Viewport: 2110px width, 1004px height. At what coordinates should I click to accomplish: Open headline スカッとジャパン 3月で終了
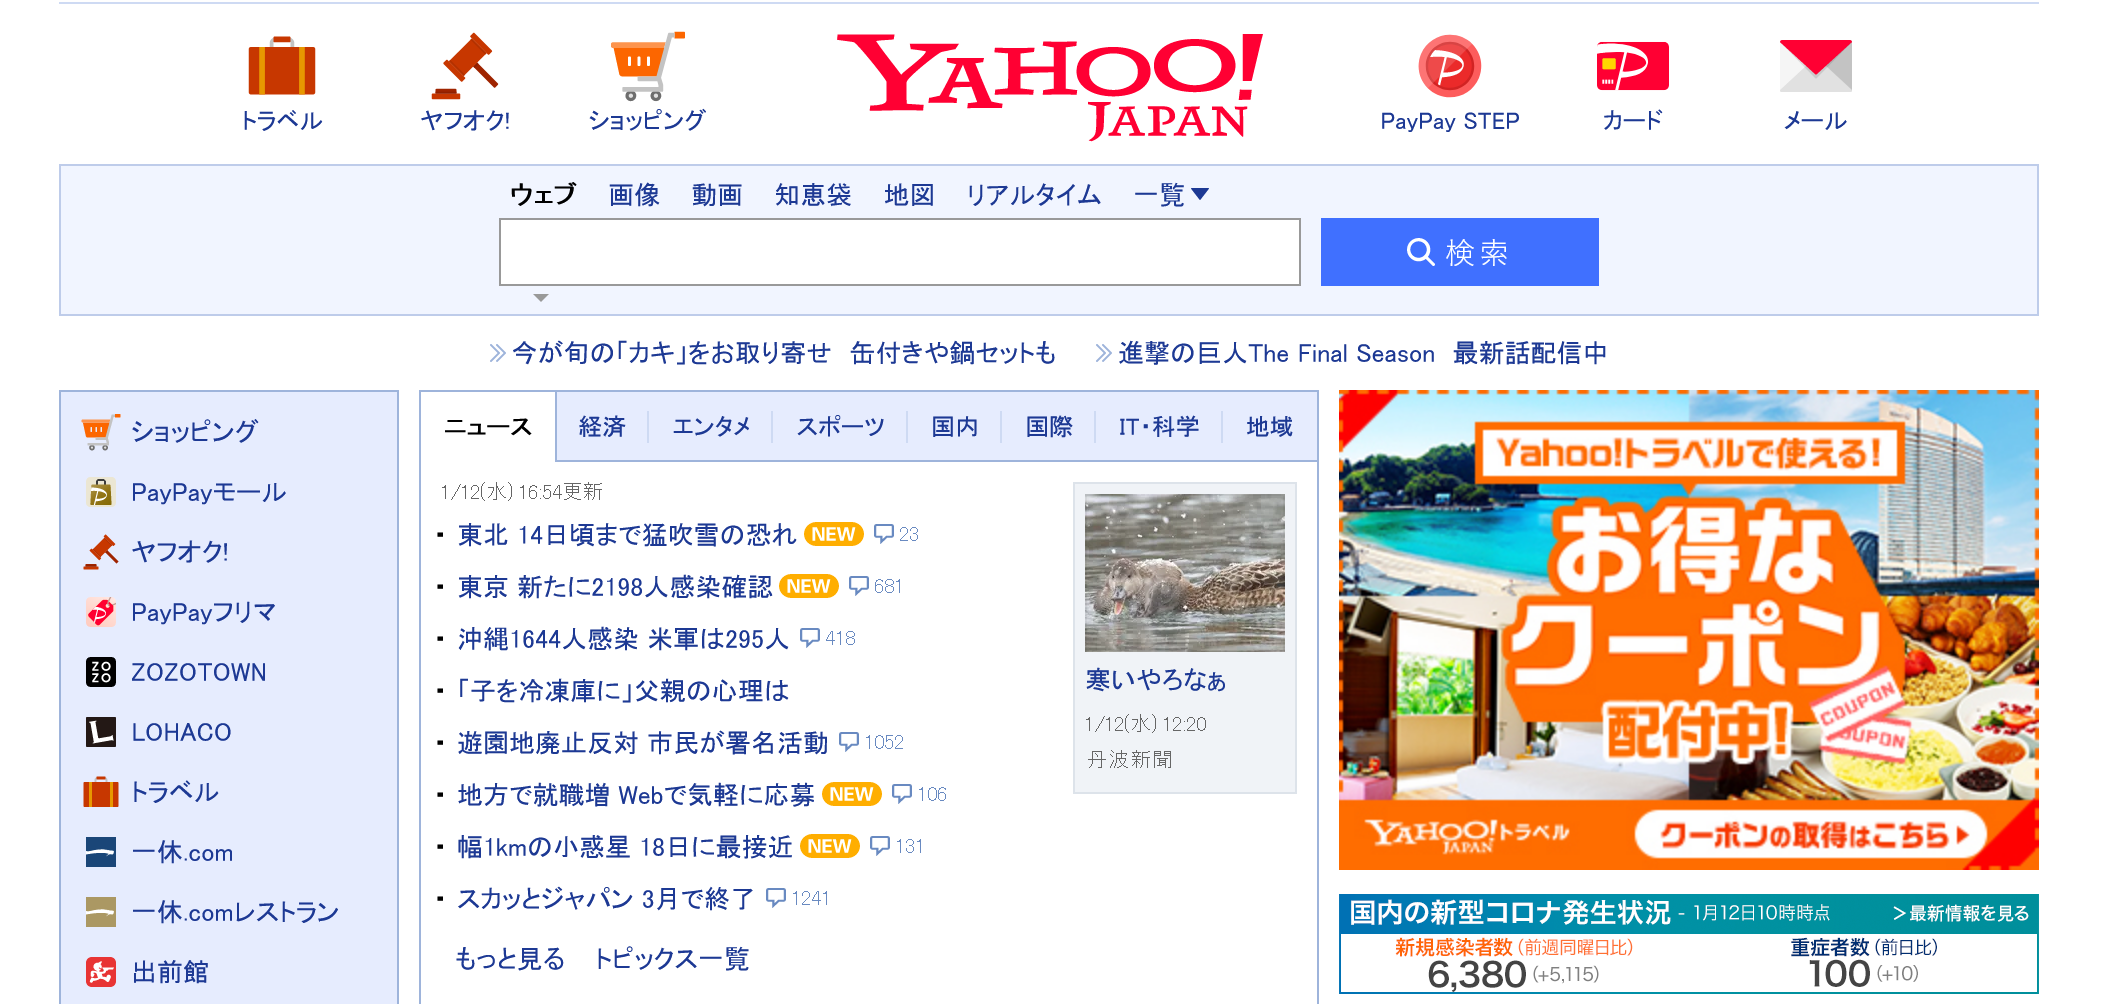(x=606, y=899)
